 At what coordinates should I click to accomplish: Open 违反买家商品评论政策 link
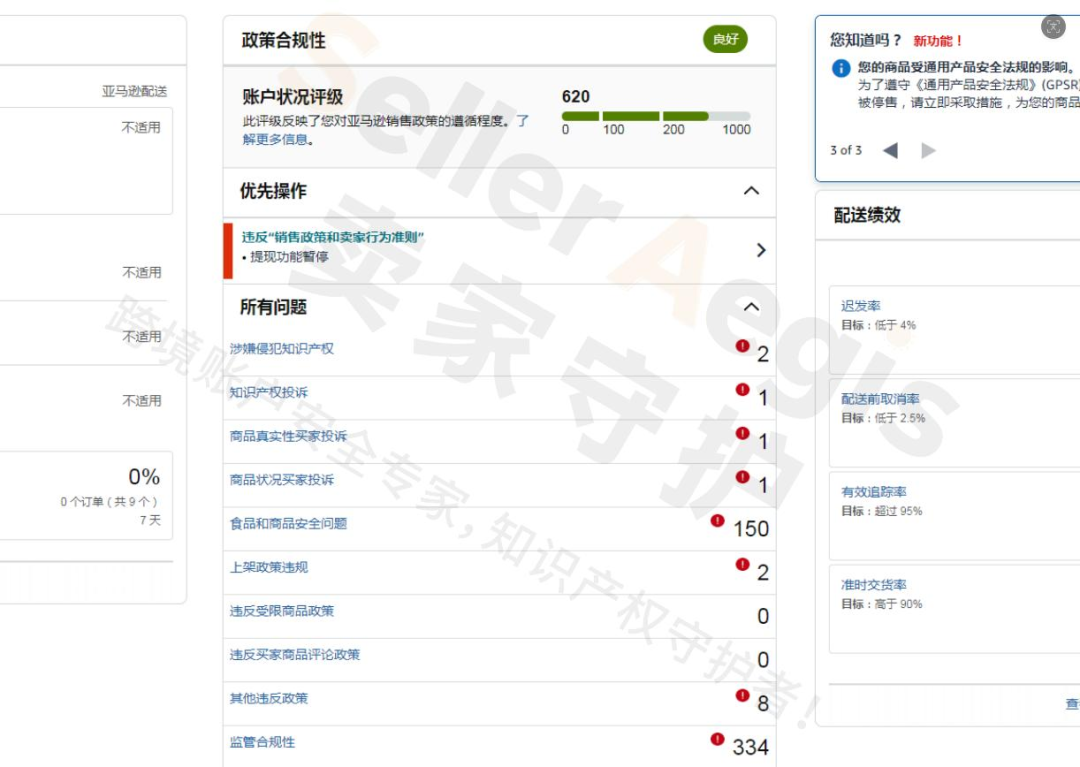[x=295, y=654]
